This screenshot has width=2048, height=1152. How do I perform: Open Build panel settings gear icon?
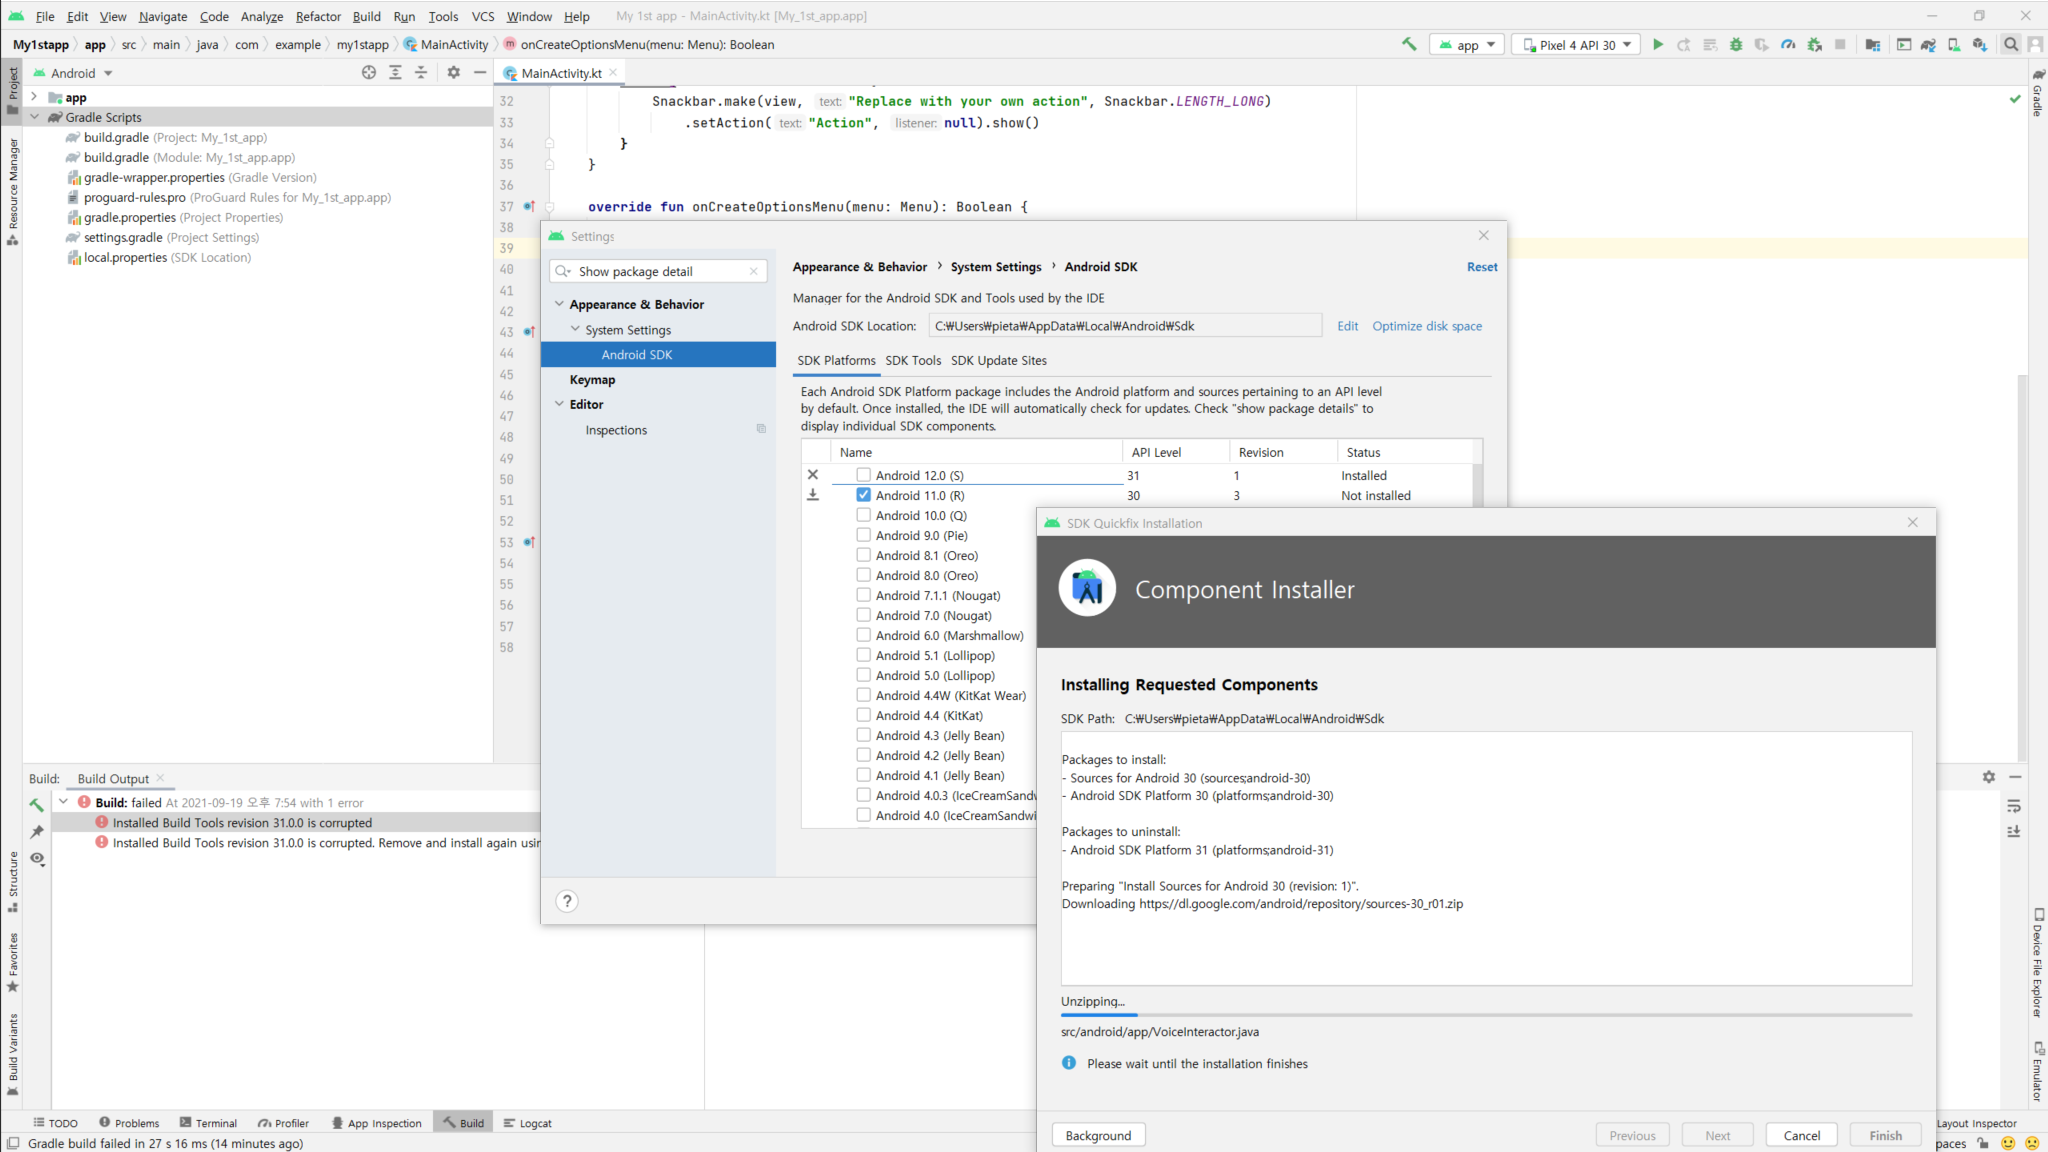(1988, 777)
